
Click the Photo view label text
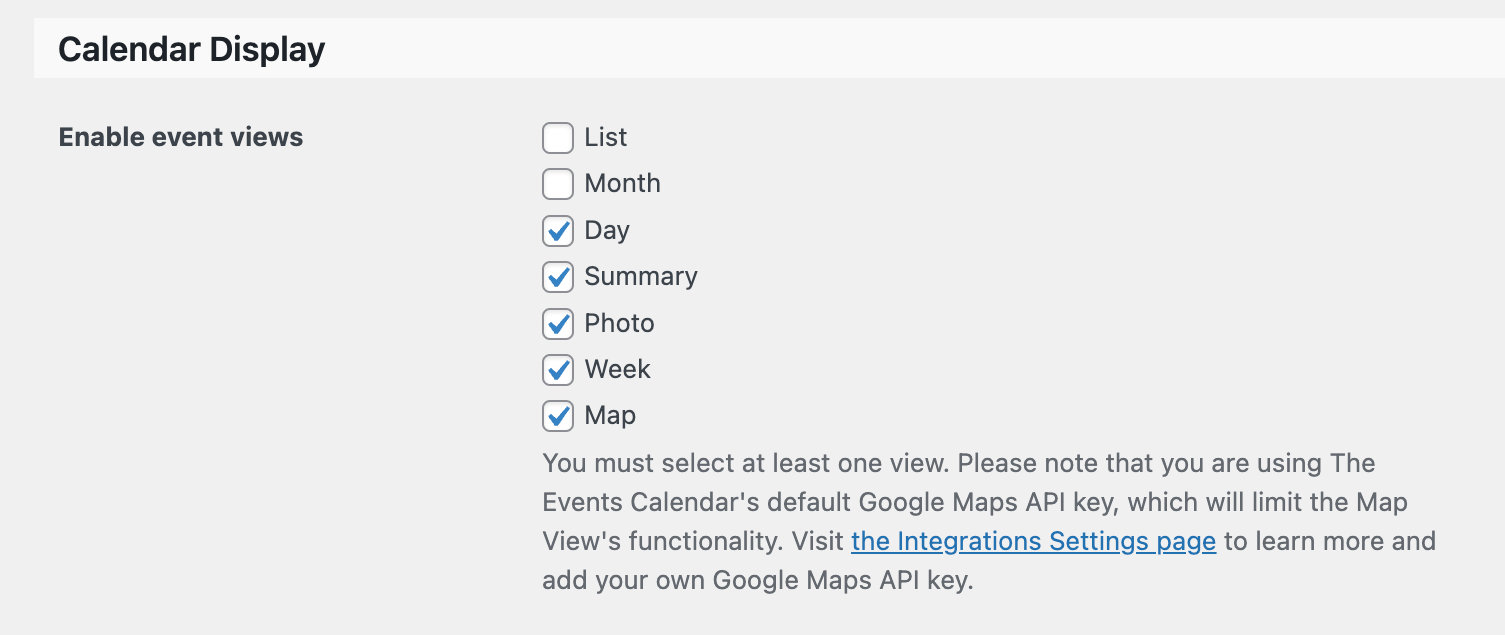tap(619, 323)
